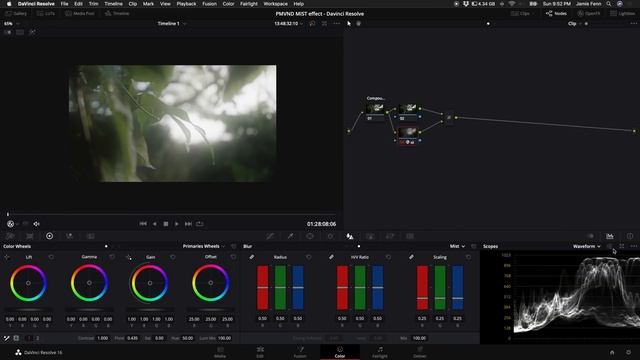This screenshot has width=640, height=360.
Task: Select node 02 thumbnail in node graph
Action: (x=408, y=109)
